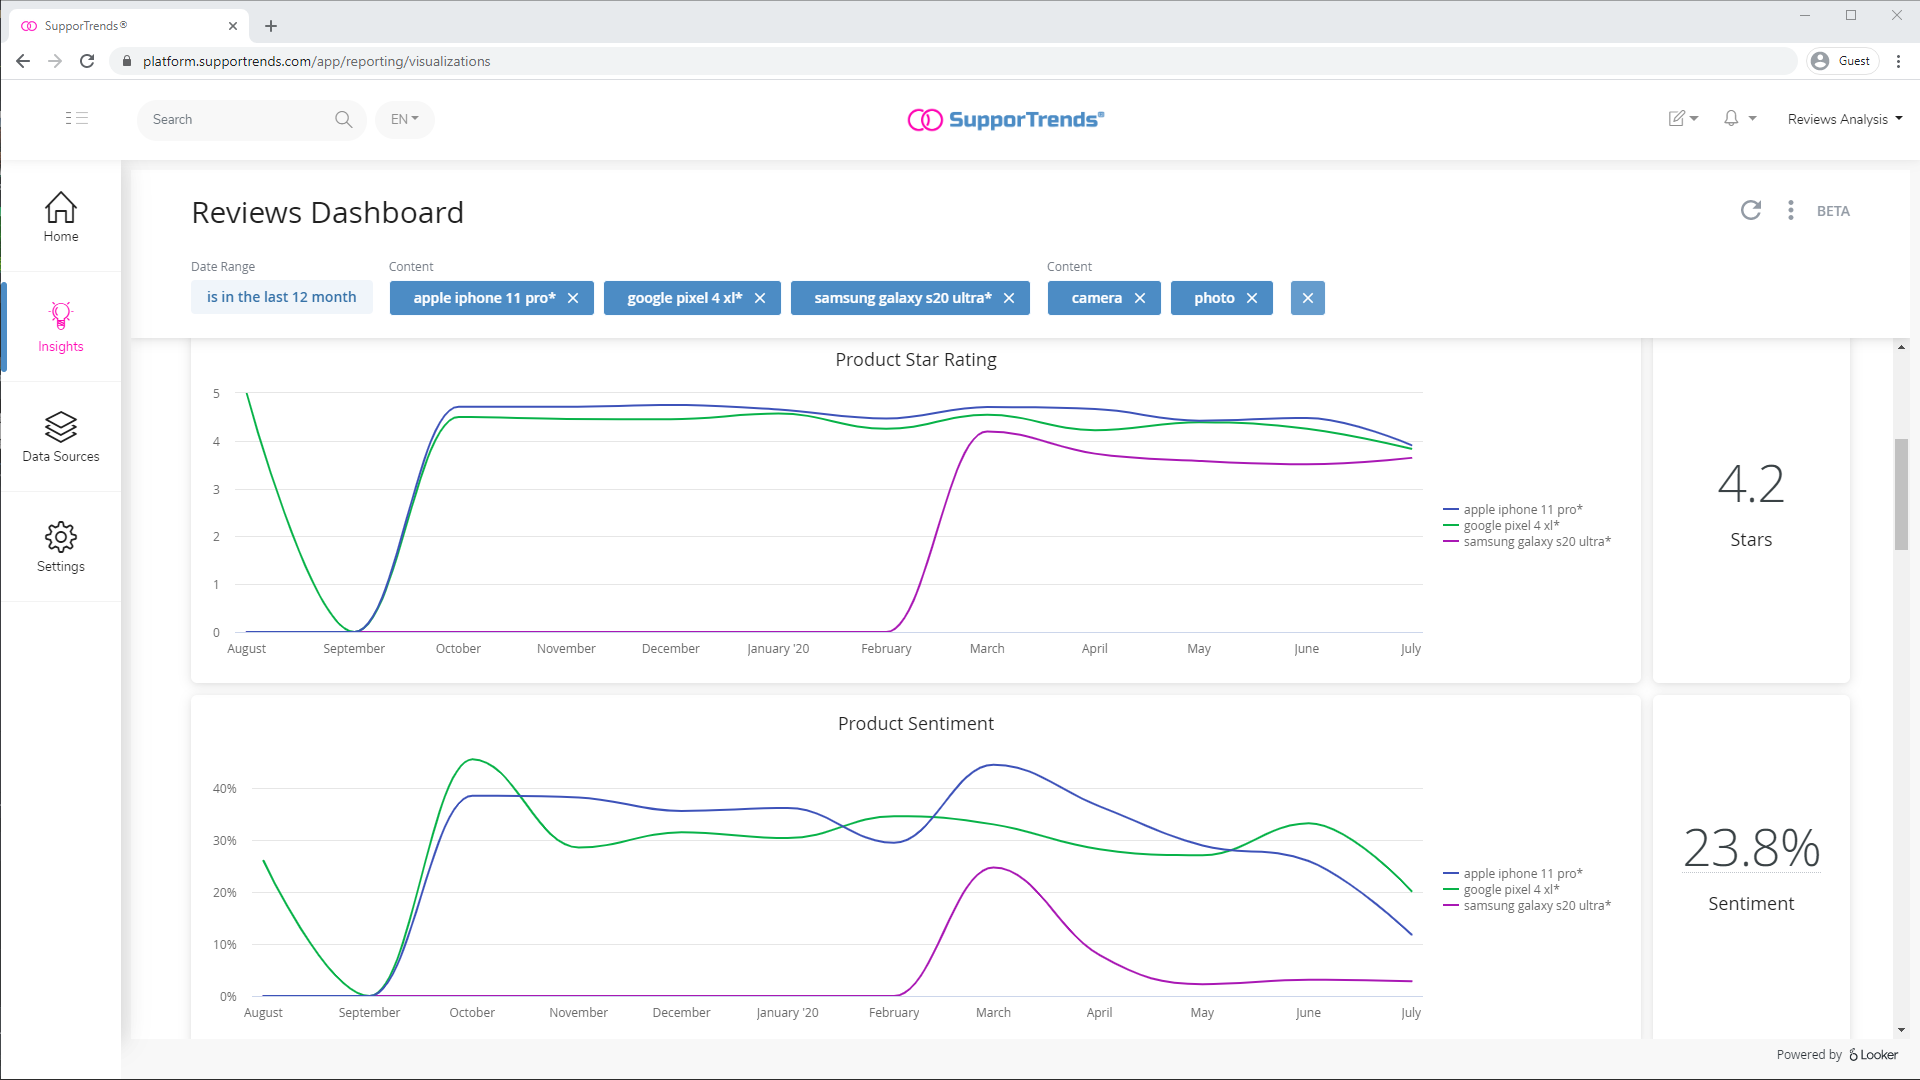The image size is (1920, 1080).
Task: Open the Chrome three-dot menu
Action: [x=1898, y=61]
